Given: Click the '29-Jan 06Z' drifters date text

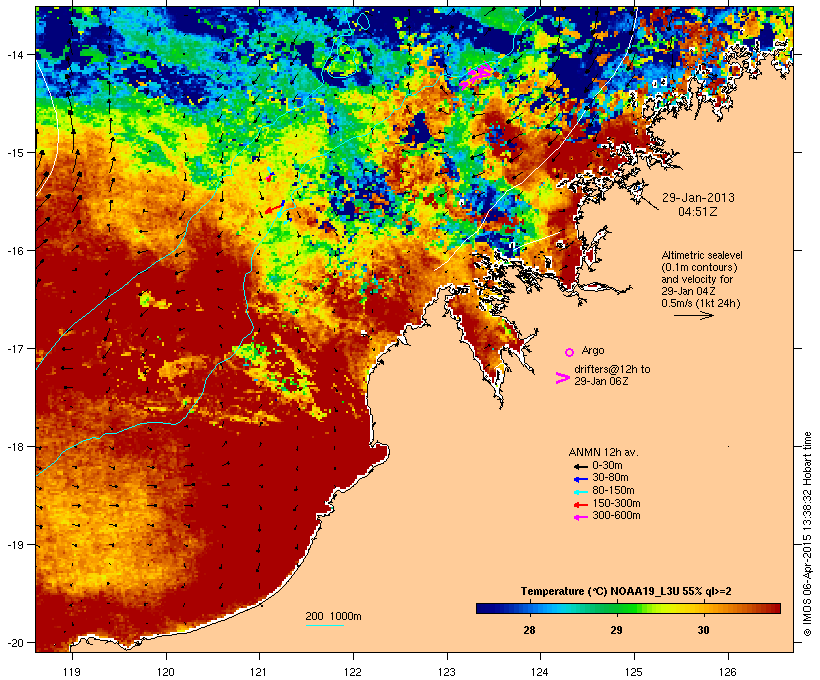Looking at the screenshot, I should tap(601, 381).
